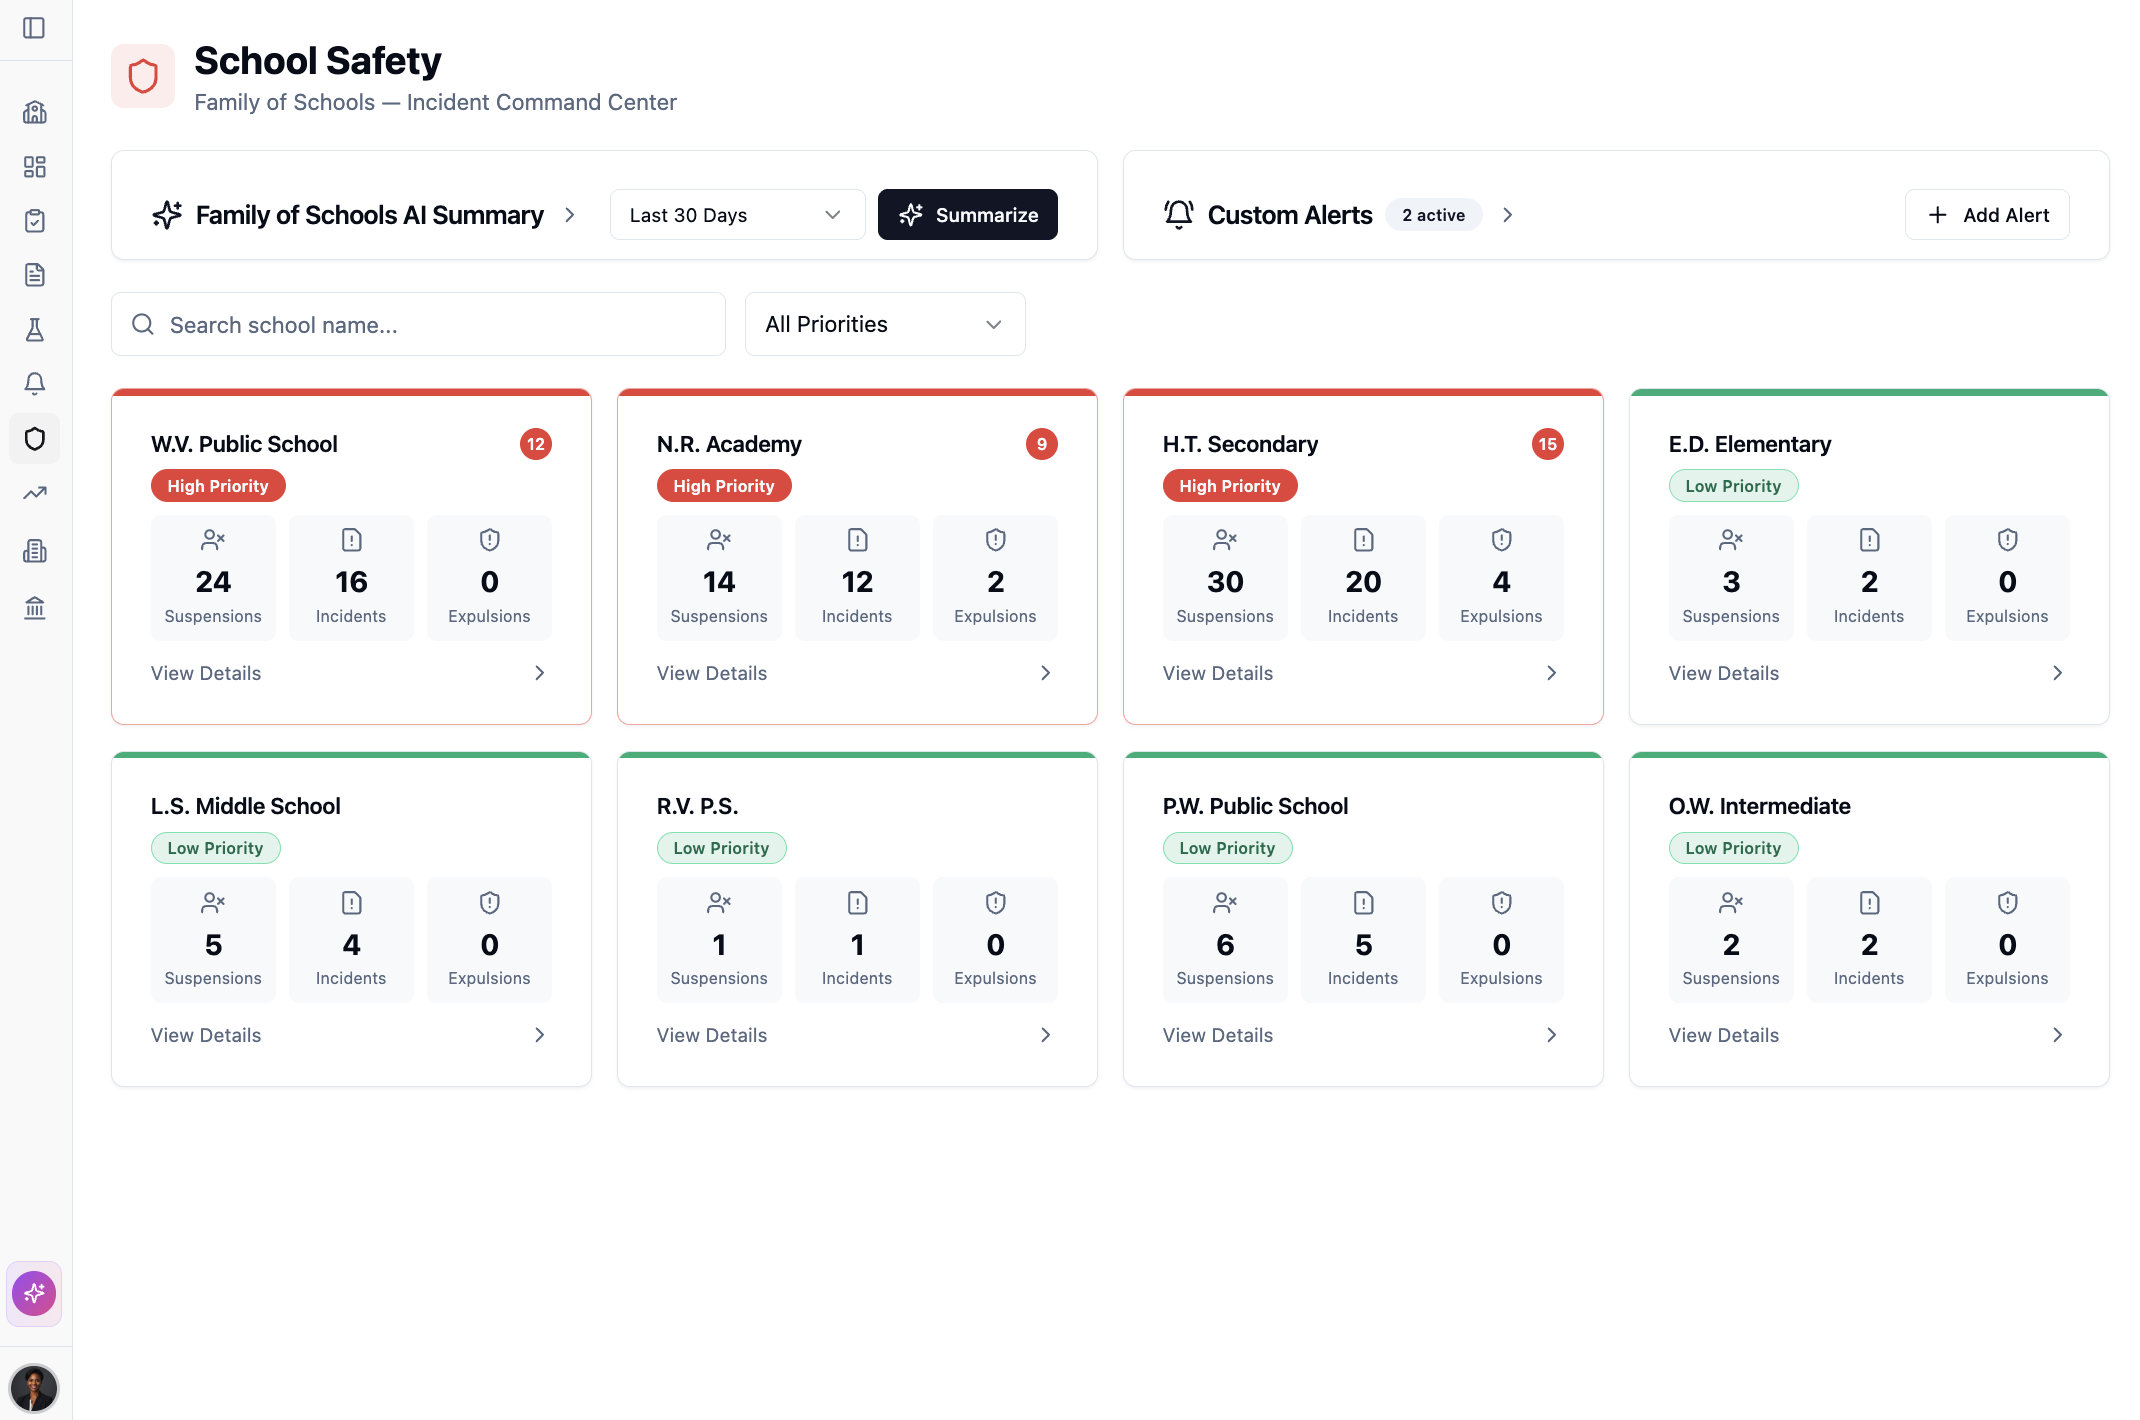Select the shield School Safety icon

35,438
